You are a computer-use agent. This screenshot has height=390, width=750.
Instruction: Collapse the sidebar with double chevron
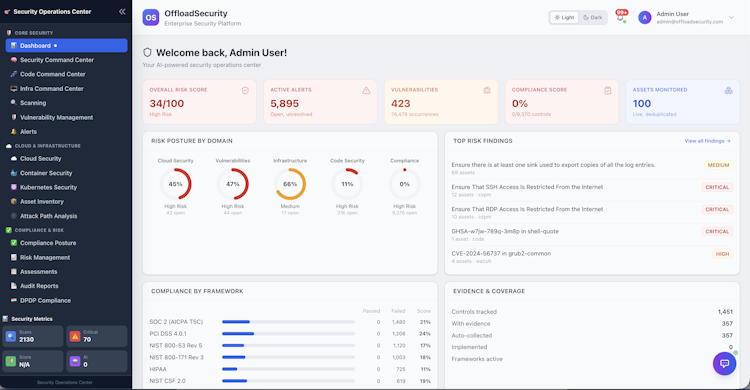pos(122,11)
